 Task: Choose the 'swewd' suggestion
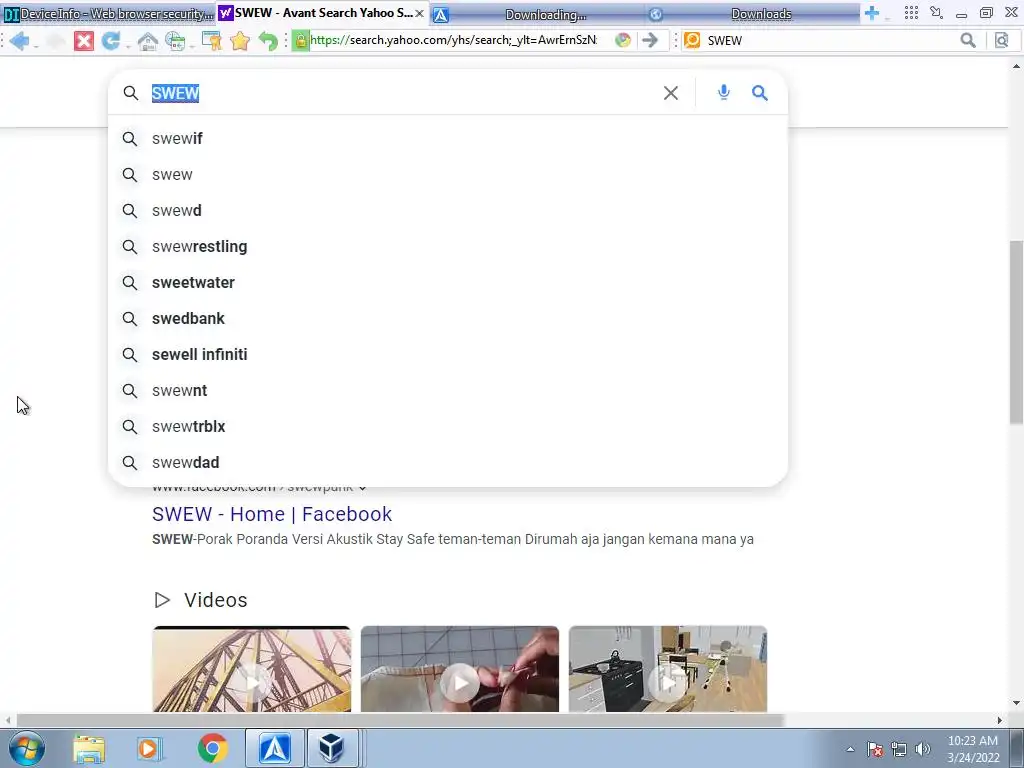click(x=448, y=210)
